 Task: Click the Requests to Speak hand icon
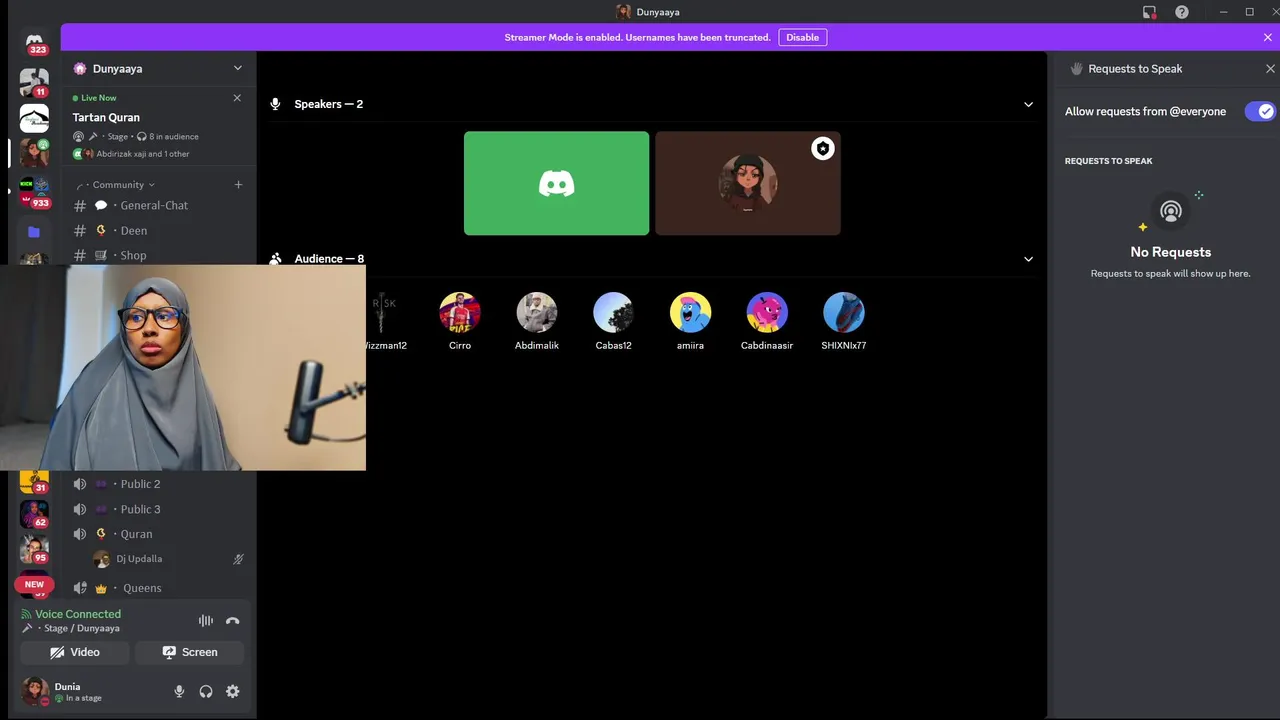click(x=1077, y=69)
